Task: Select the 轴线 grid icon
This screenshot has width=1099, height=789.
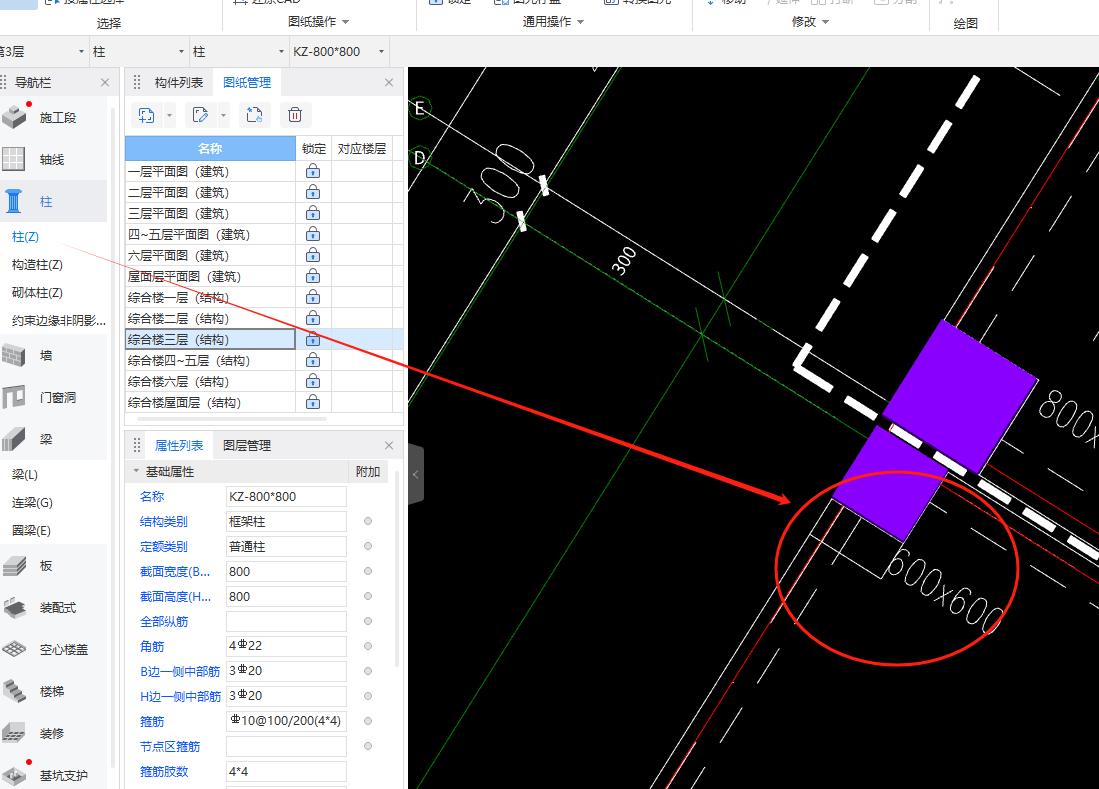Action: pos(14,159)
